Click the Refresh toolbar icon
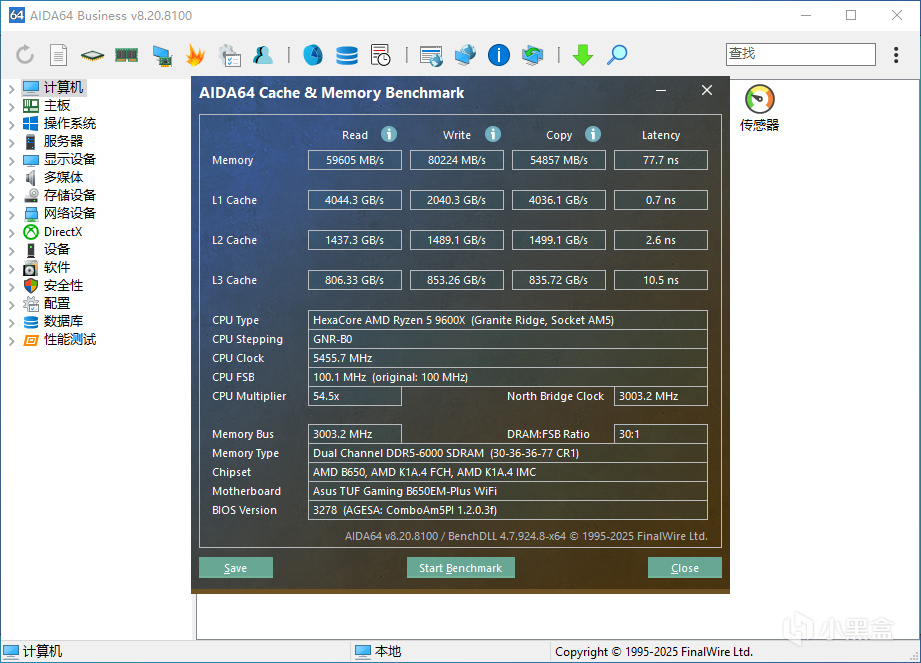Viewport: 921px width, 663px height. [25, 55]
